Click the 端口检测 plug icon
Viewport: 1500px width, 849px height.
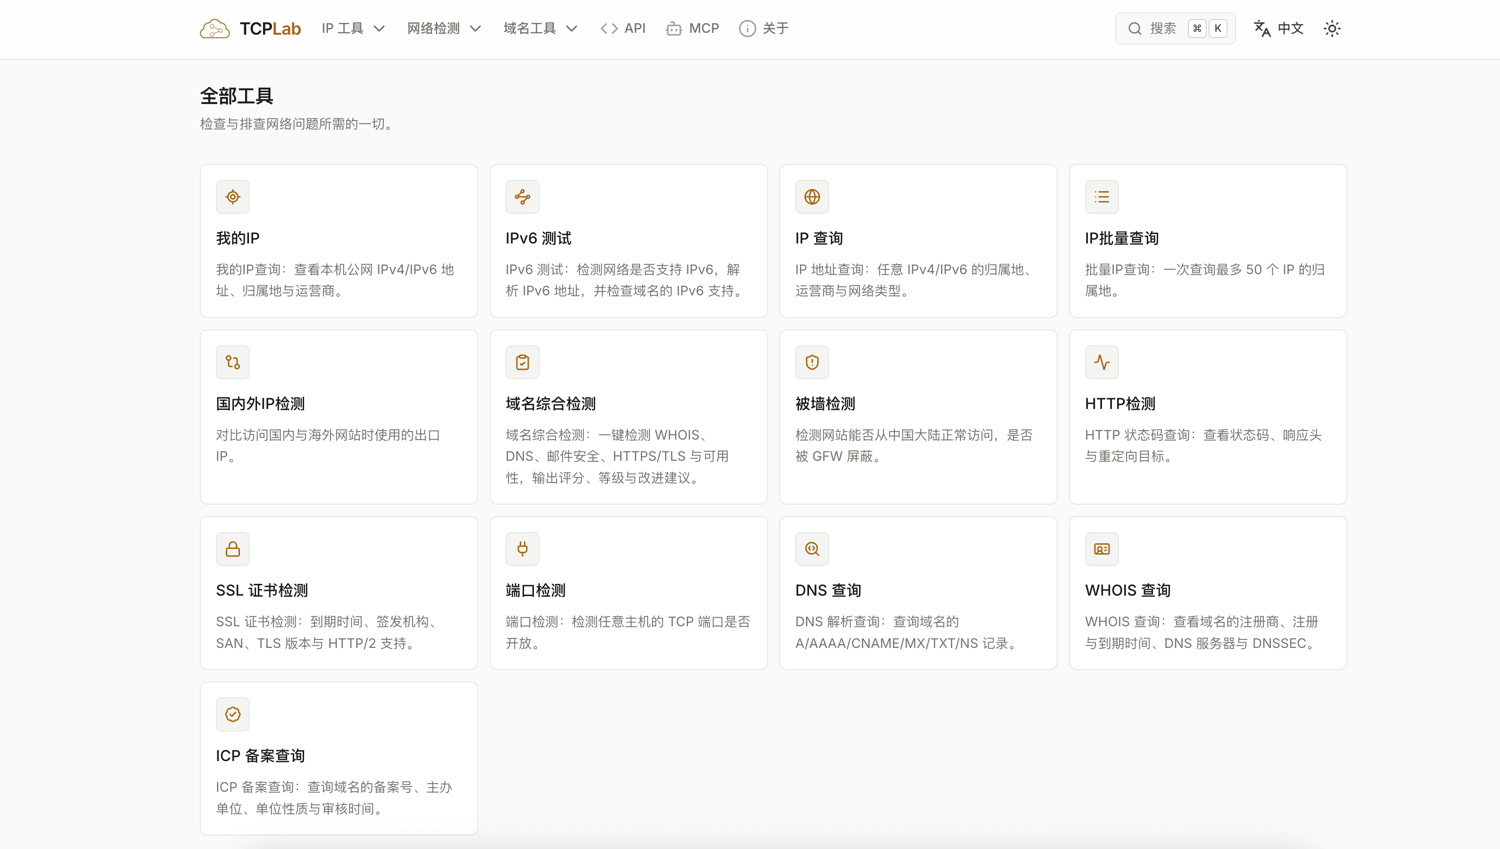pyautogui.click(x=522, y=549)
